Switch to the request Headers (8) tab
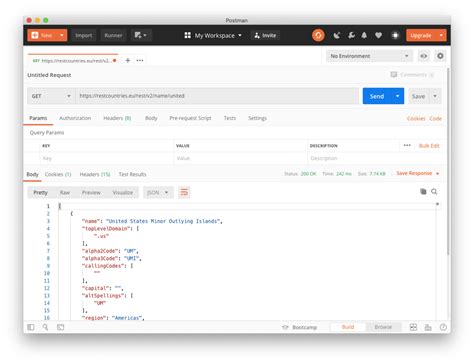 click(x=117, y=118)
